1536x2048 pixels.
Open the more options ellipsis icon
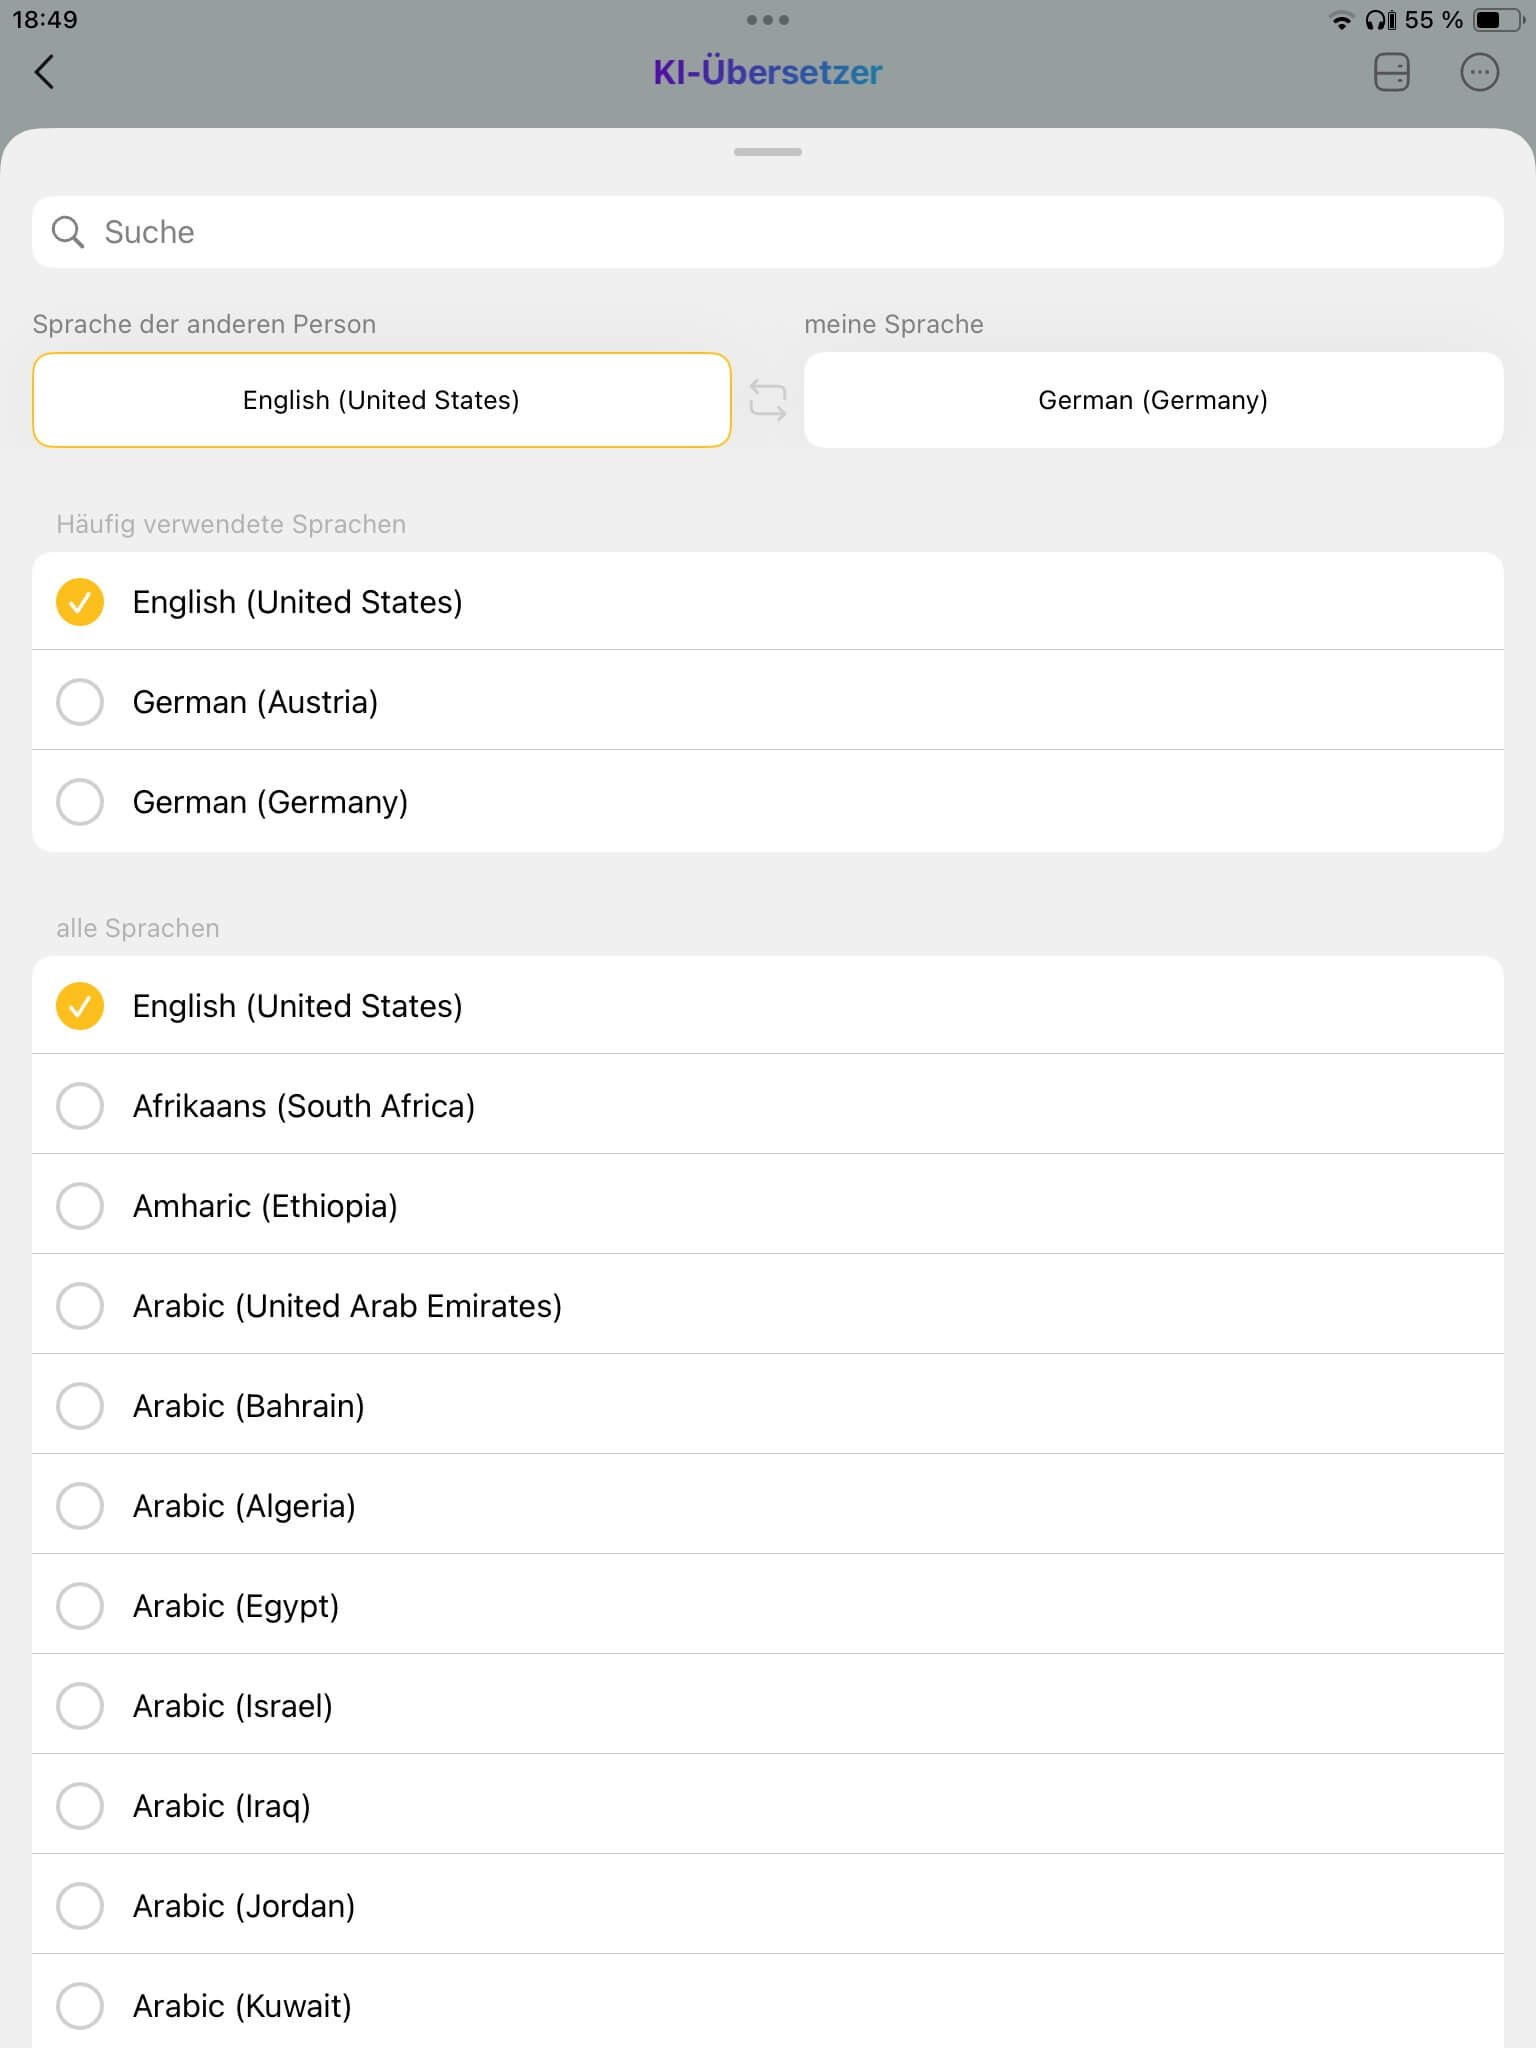1479,72
